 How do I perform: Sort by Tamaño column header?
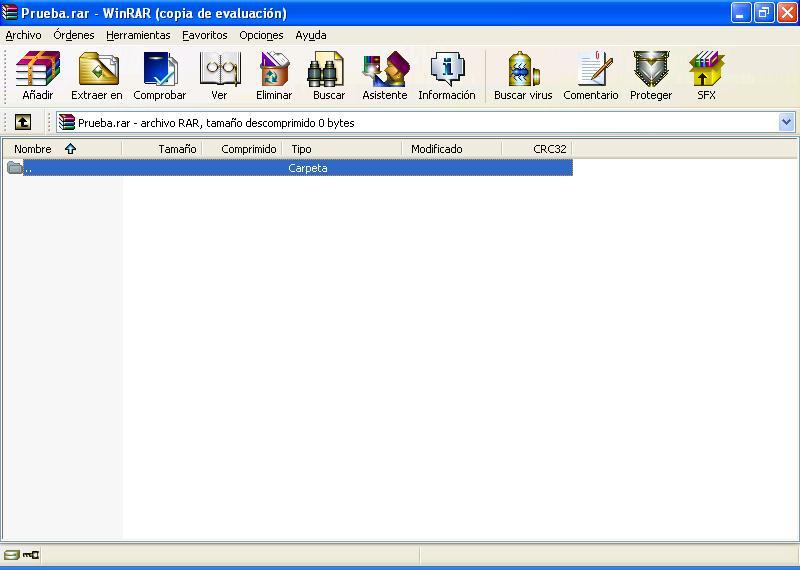tap(162, 149)
